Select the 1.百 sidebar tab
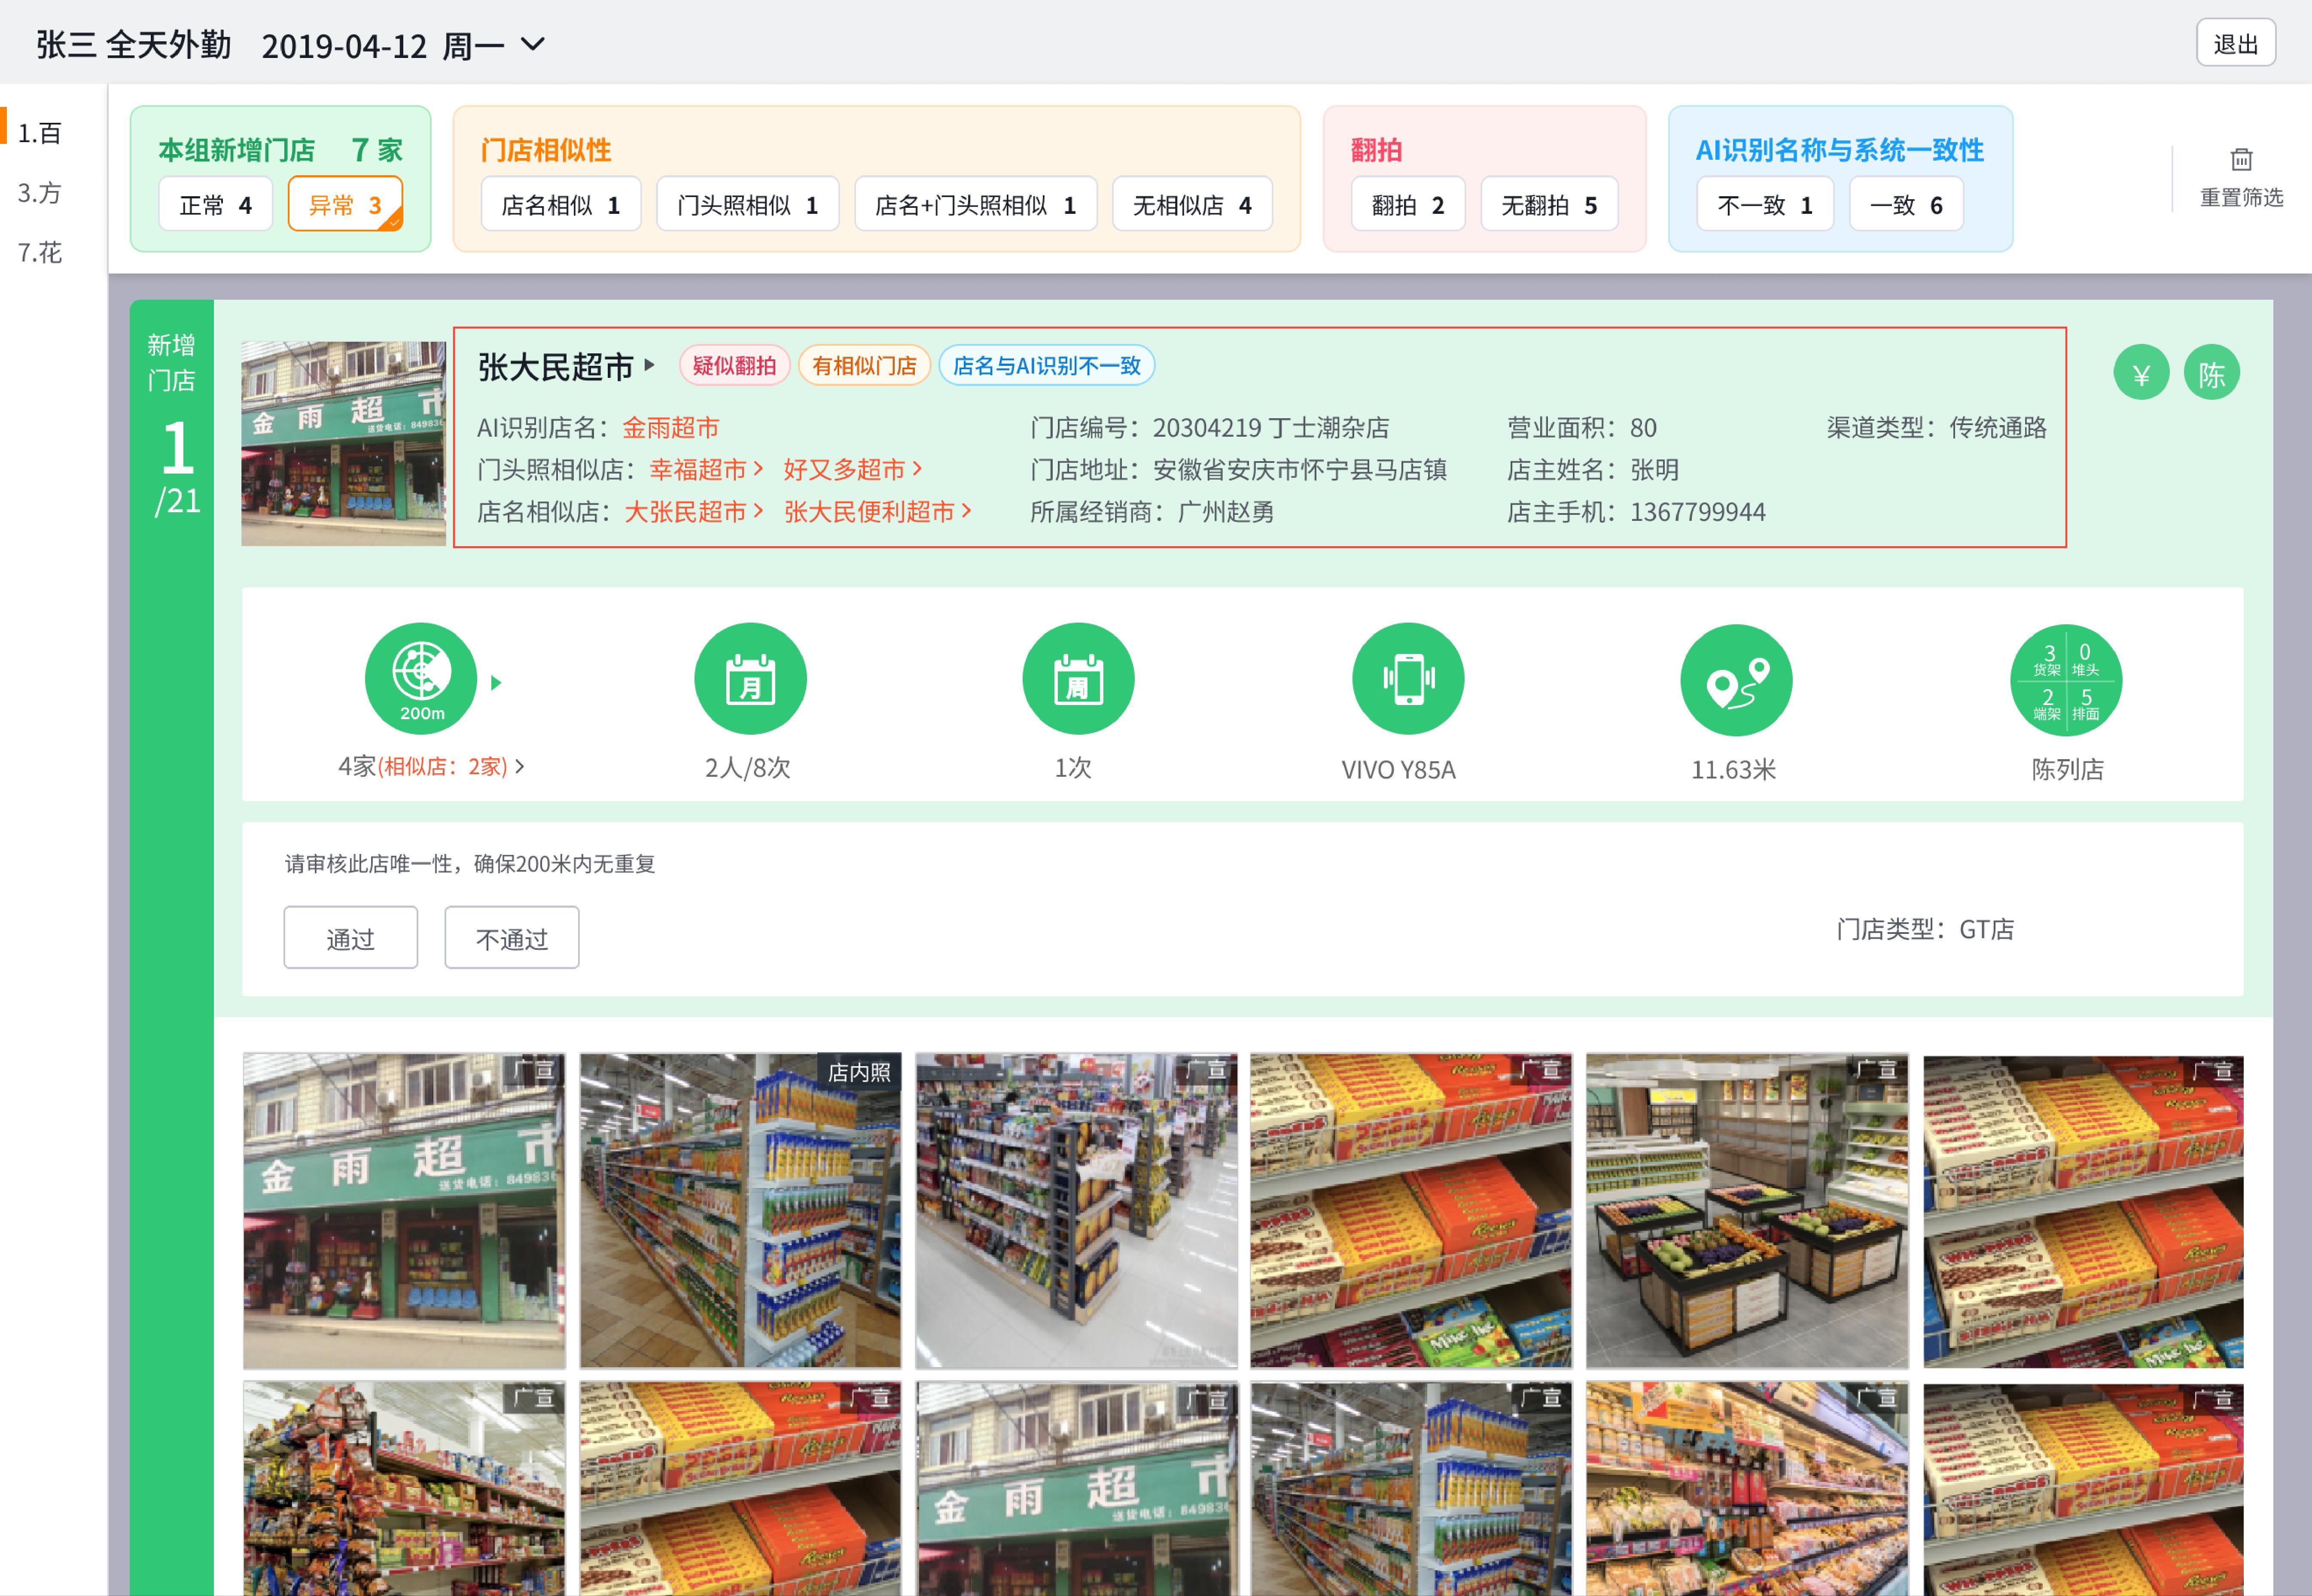Image resolution: width=2312 pixels, height=1596 pixels. [x=40, y=133]
